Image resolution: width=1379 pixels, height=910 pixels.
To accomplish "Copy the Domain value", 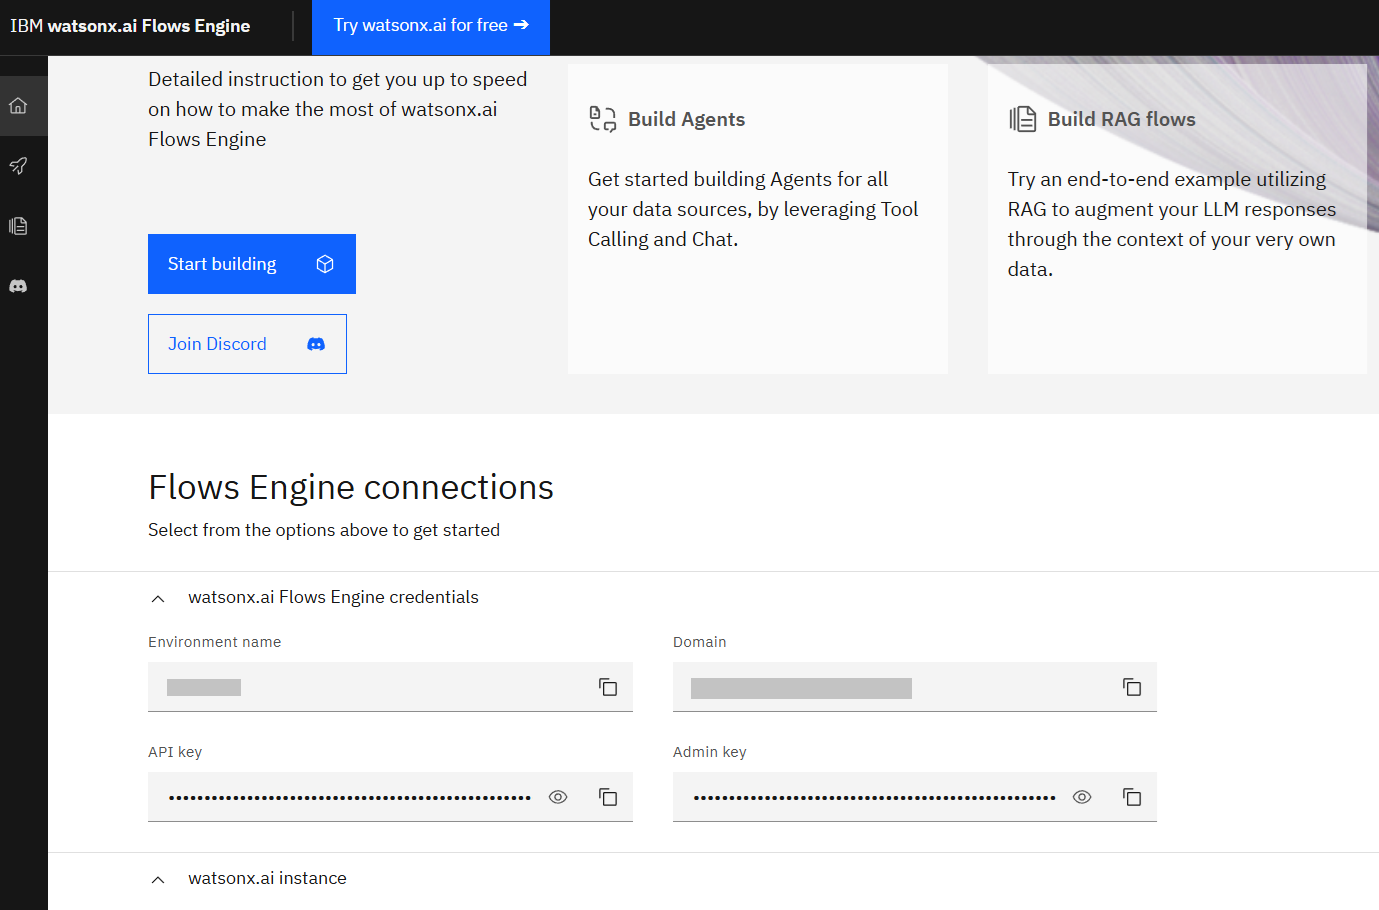I will click(1132, 687).
